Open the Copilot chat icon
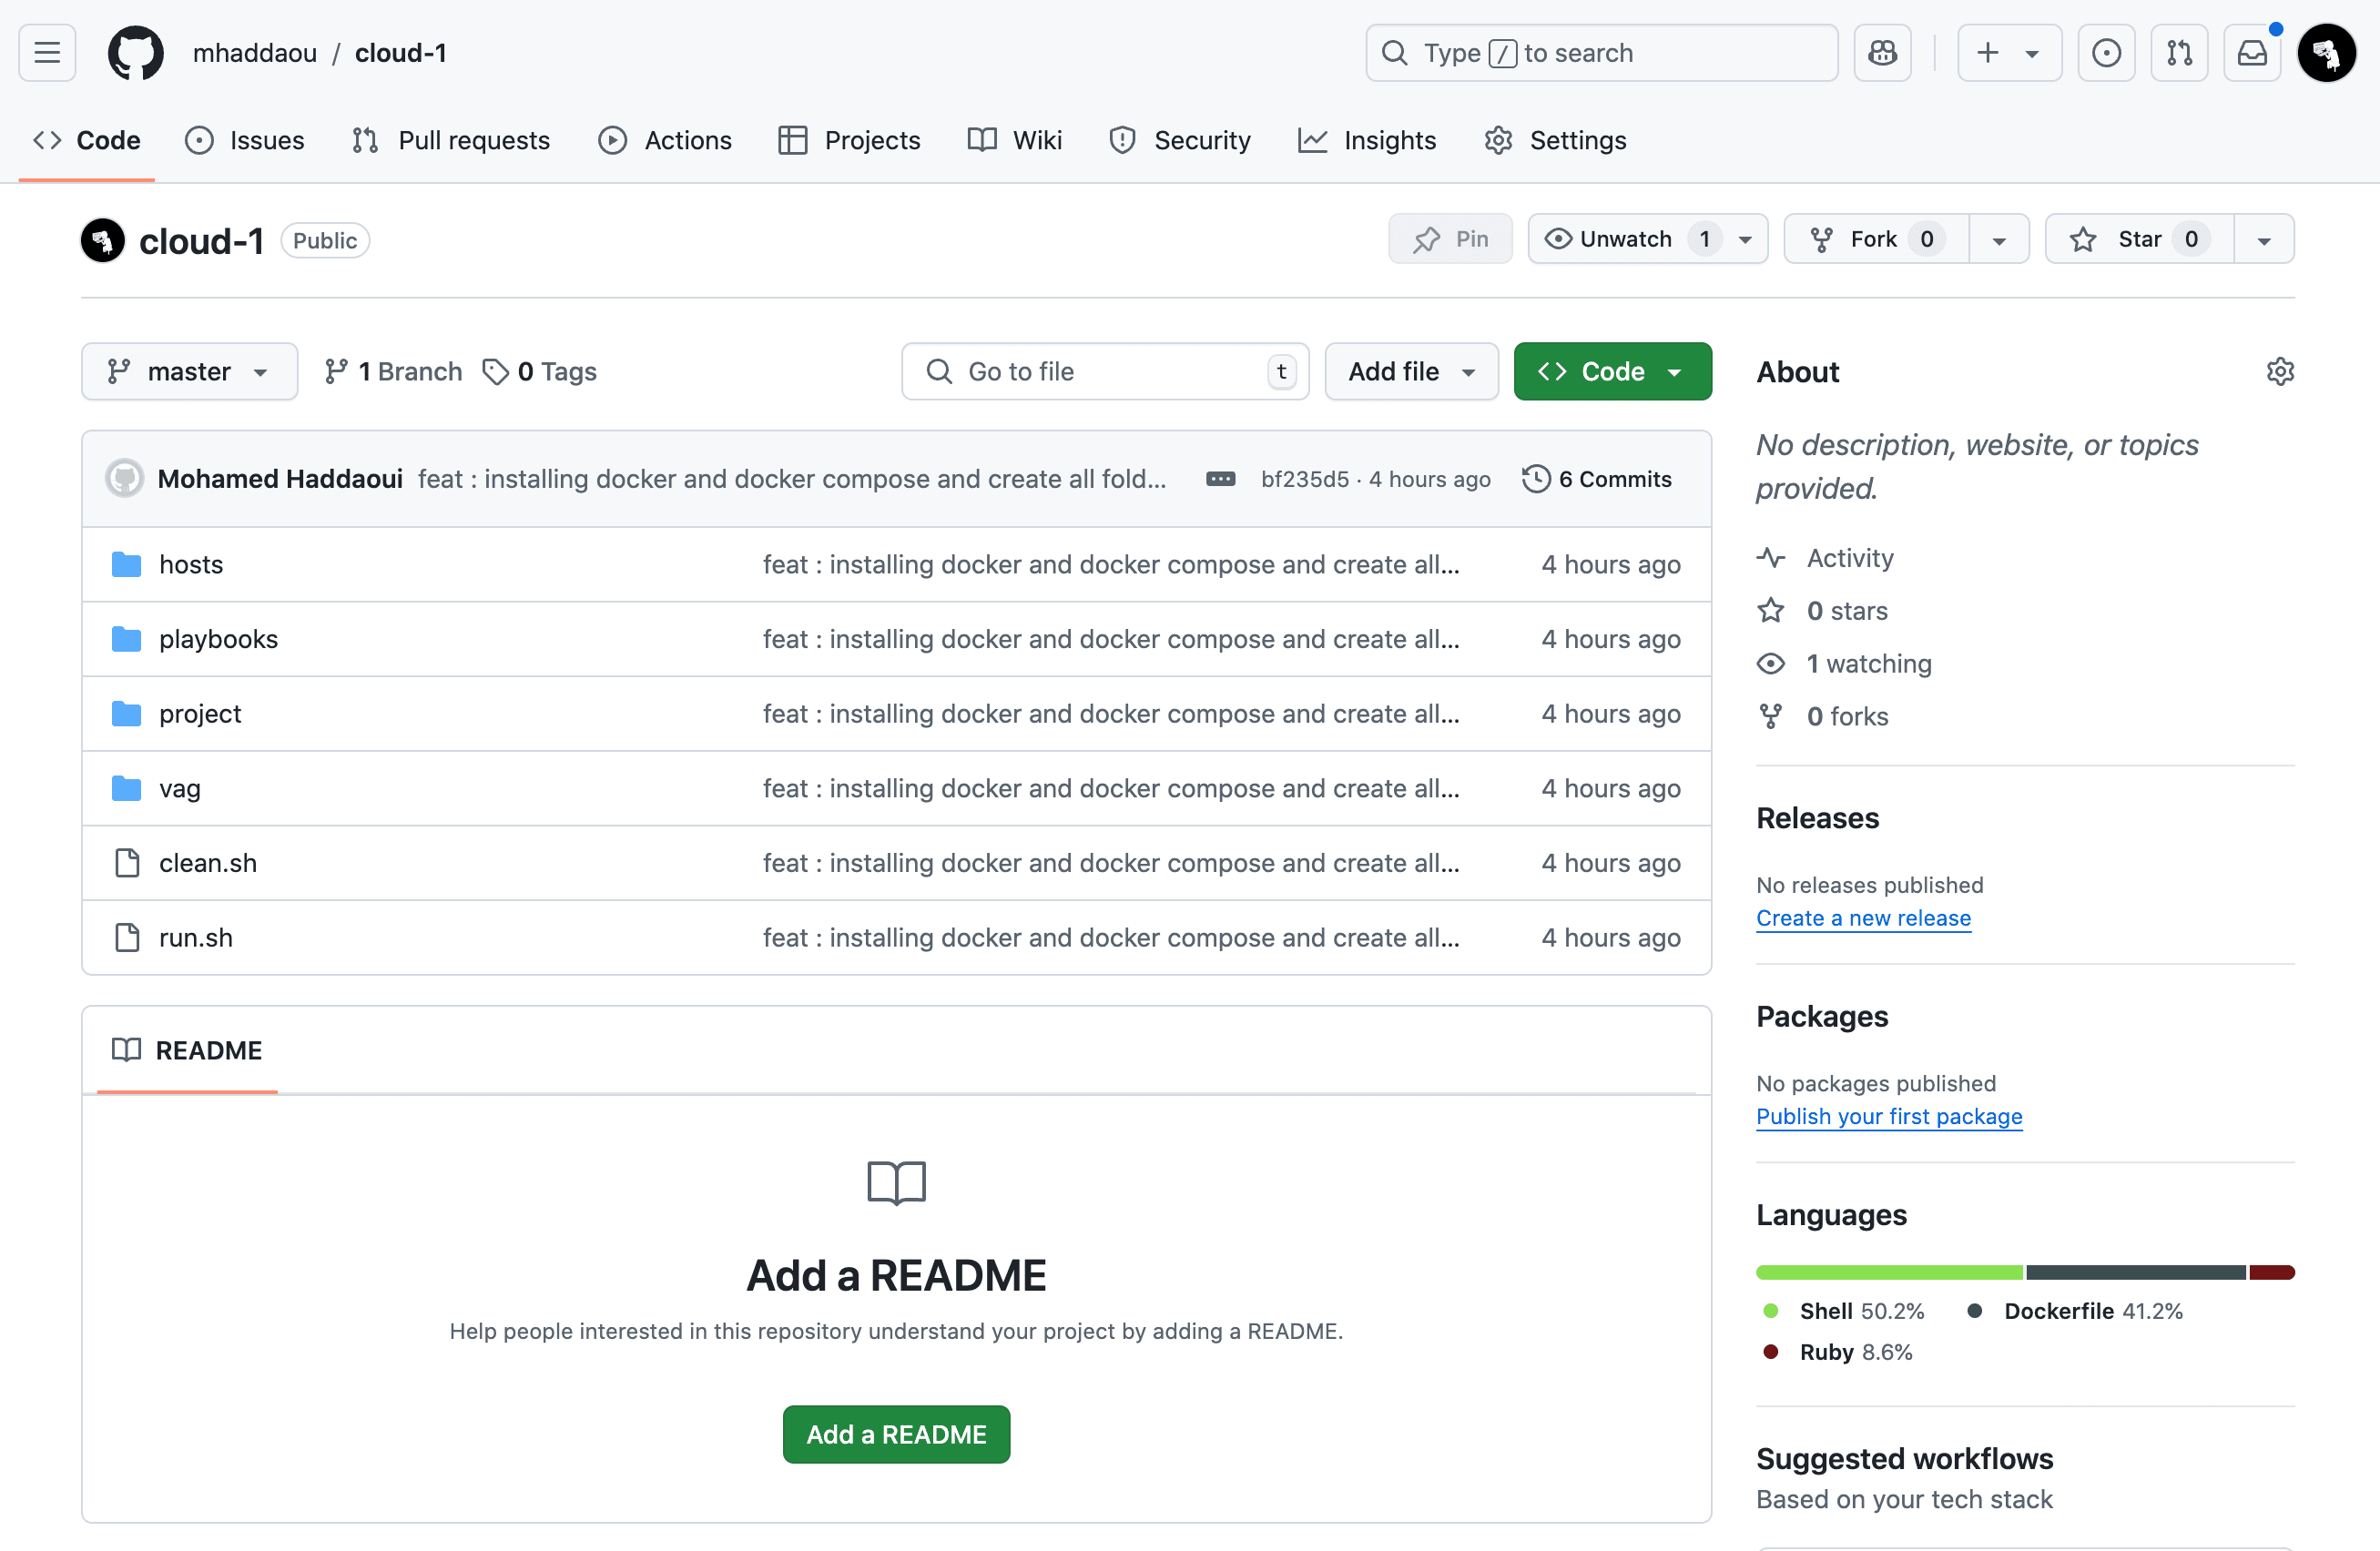Image resolution: width=2380 pixels, height=1551 pixels. click(1882, 53)
